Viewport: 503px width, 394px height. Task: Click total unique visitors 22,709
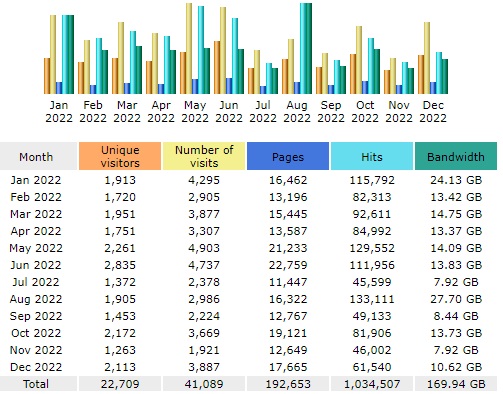(120, 384)
